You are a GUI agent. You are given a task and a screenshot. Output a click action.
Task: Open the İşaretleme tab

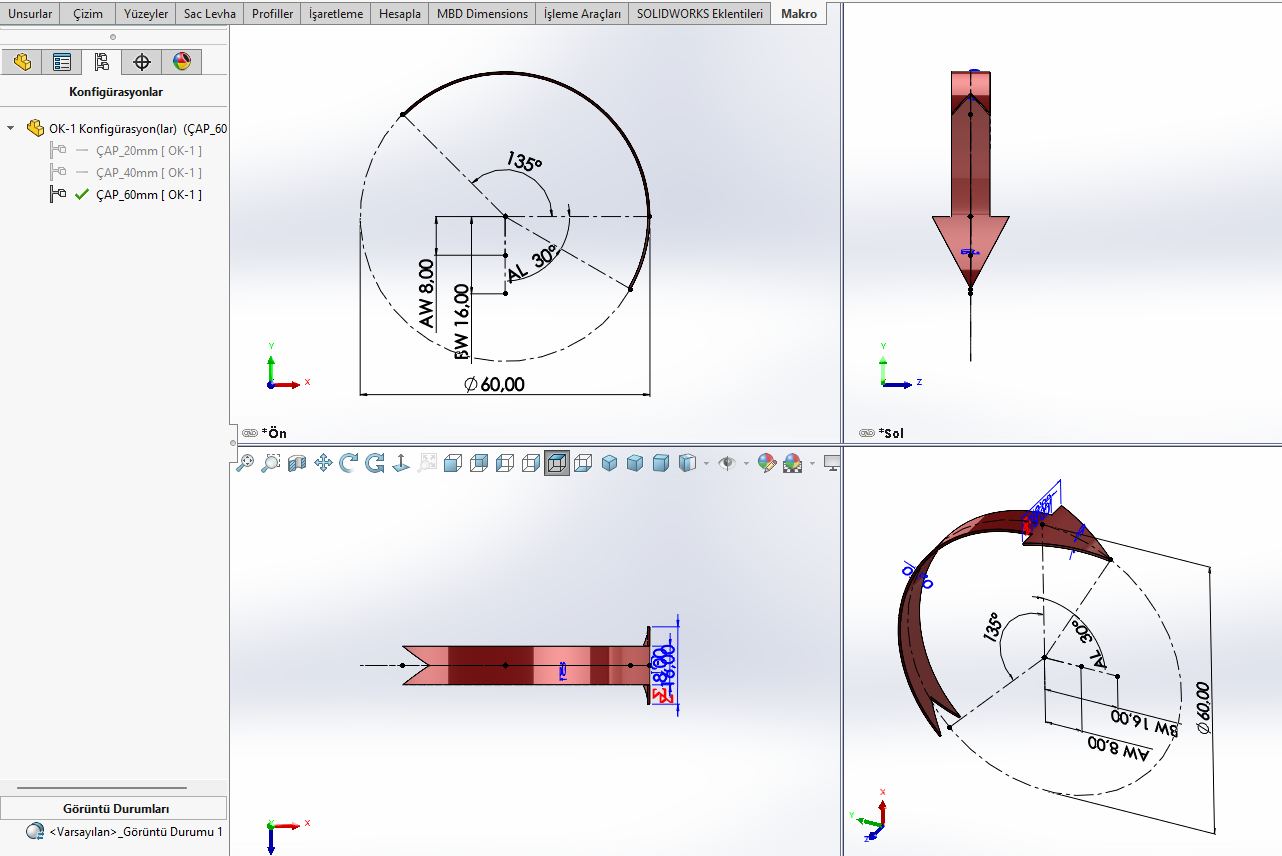[336, 14]
